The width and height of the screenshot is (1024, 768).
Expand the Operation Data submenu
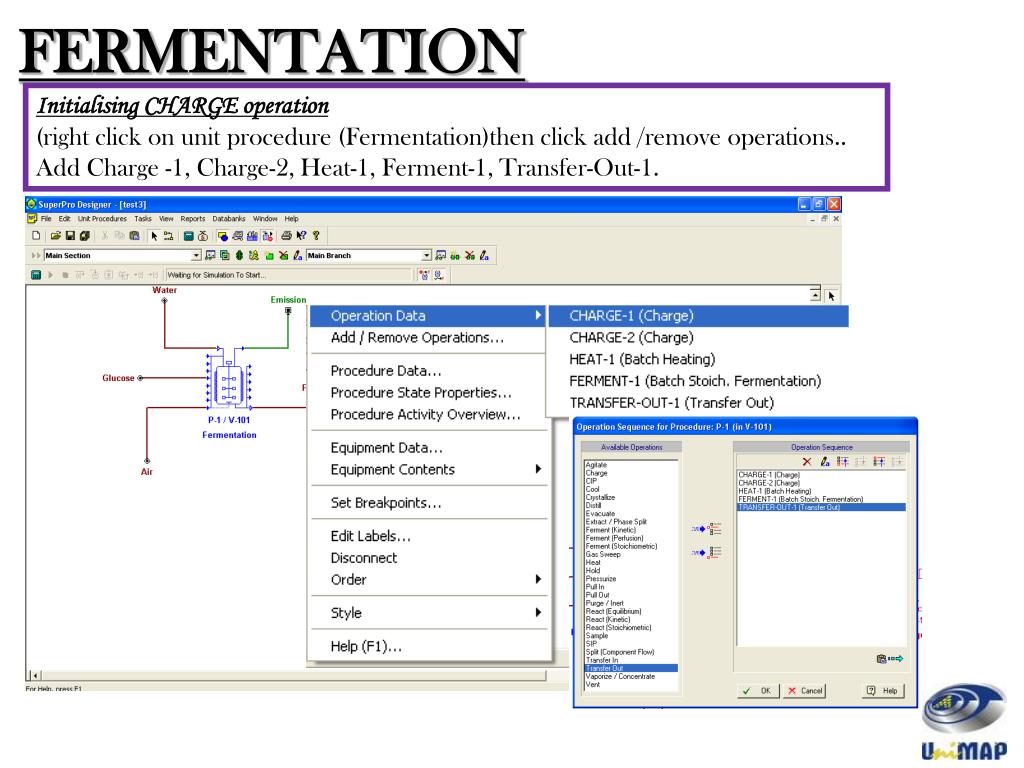pos(428,316)
